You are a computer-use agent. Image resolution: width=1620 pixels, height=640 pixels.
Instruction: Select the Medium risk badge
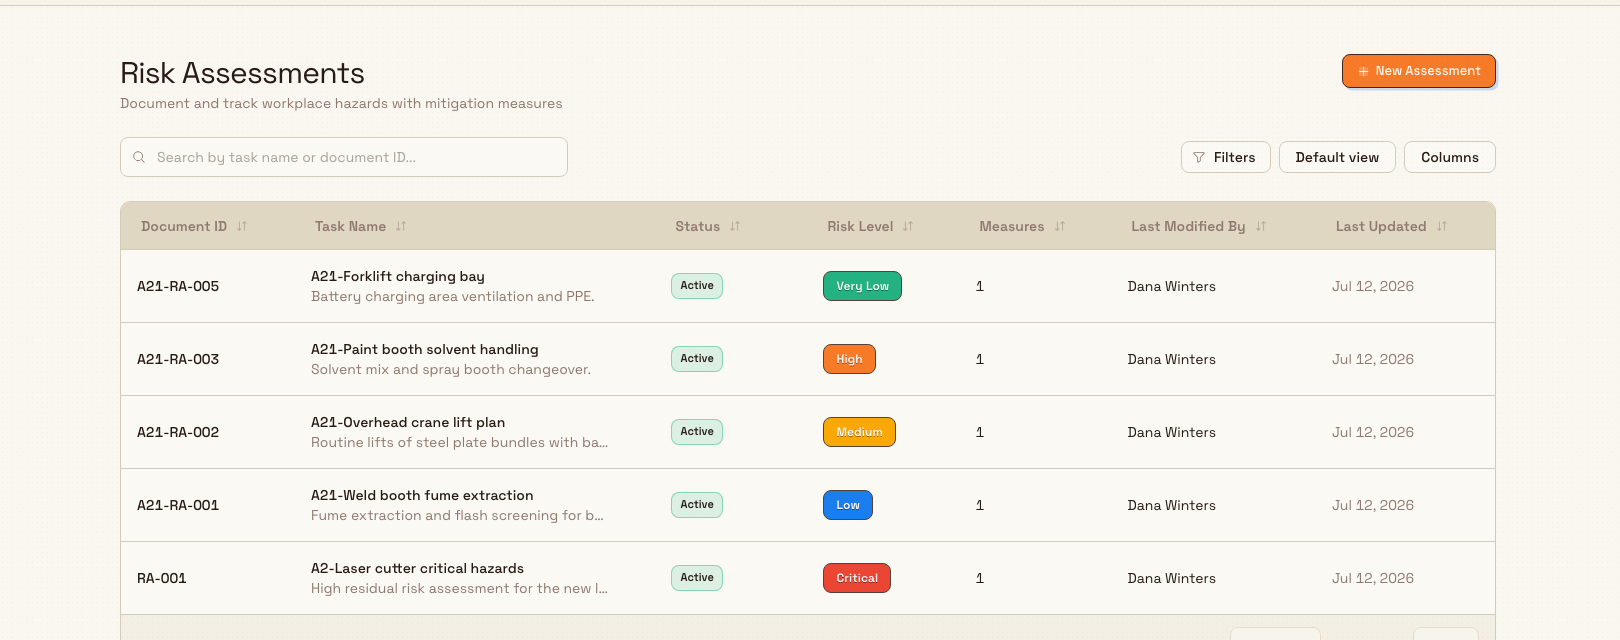859,432
